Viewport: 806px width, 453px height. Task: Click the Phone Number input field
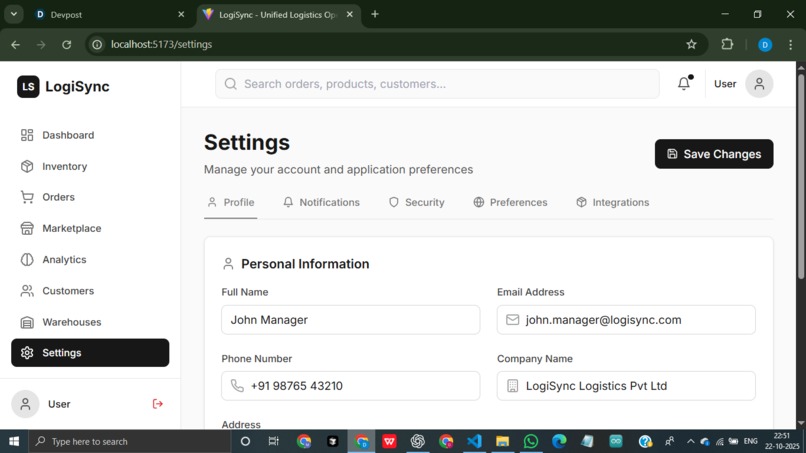pyautogui.click(x=351, y=386)
